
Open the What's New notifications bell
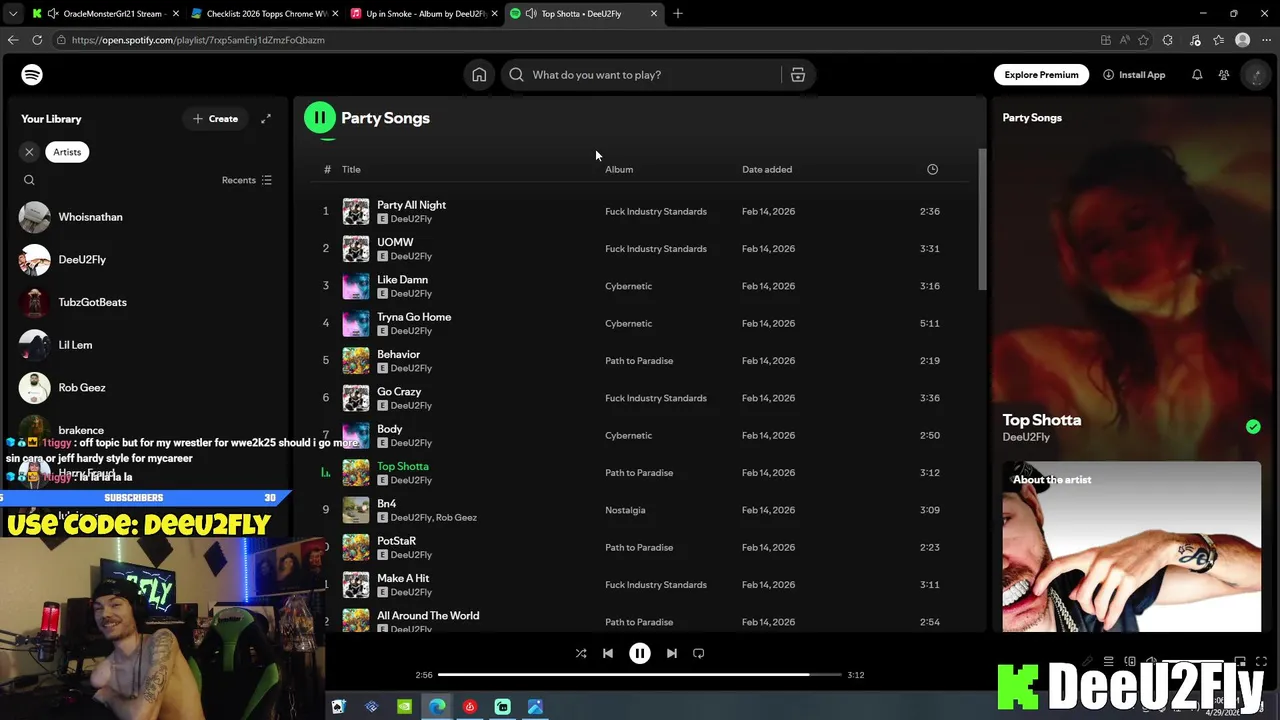(1197, 75)
